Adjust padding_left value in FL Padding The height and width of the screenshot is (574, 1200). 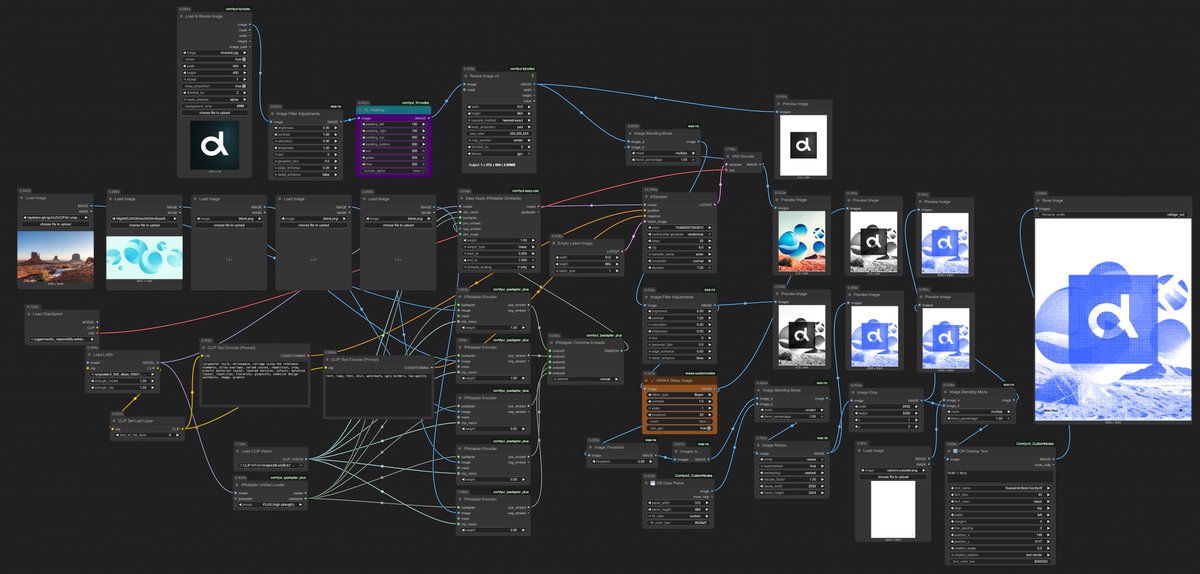point(393,123)
